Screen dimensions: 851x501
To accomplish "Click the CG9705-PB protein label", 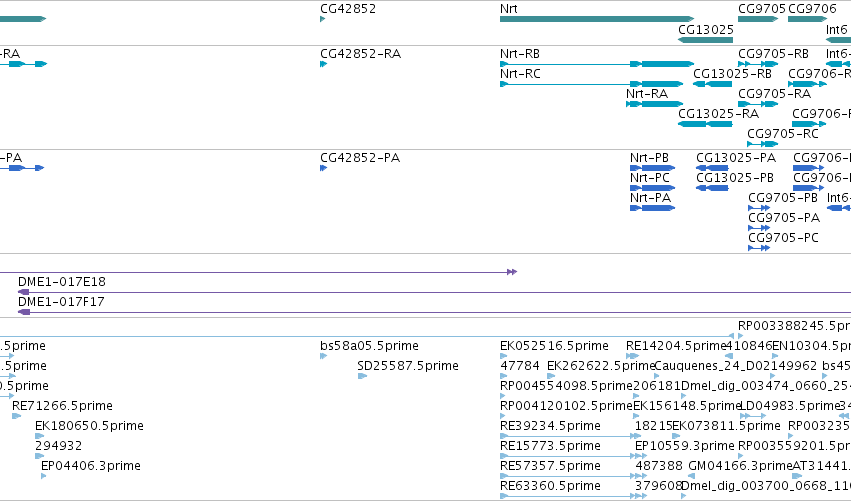I will (x=783, y=198).
